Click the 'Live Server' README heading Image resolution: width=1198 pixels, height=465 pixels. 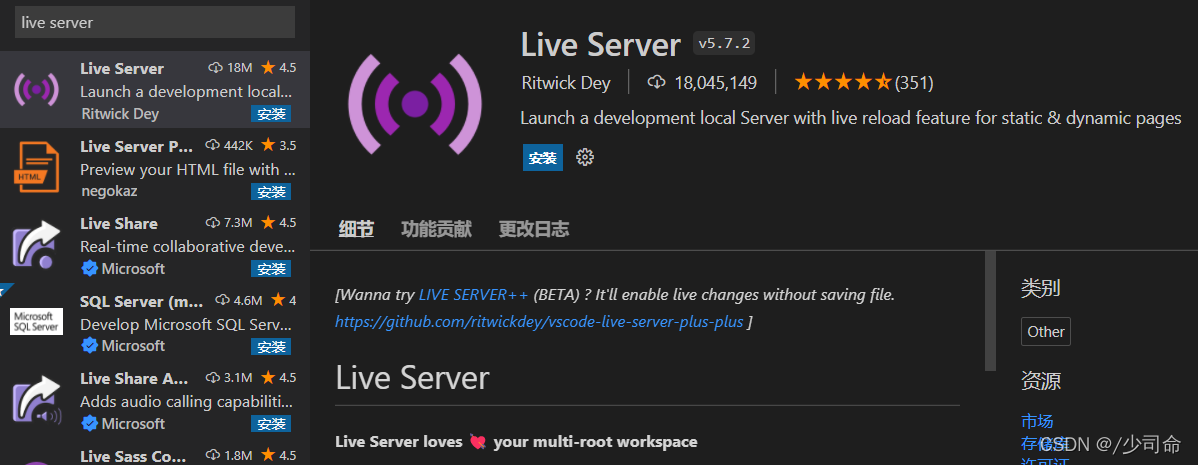[413, 378]
